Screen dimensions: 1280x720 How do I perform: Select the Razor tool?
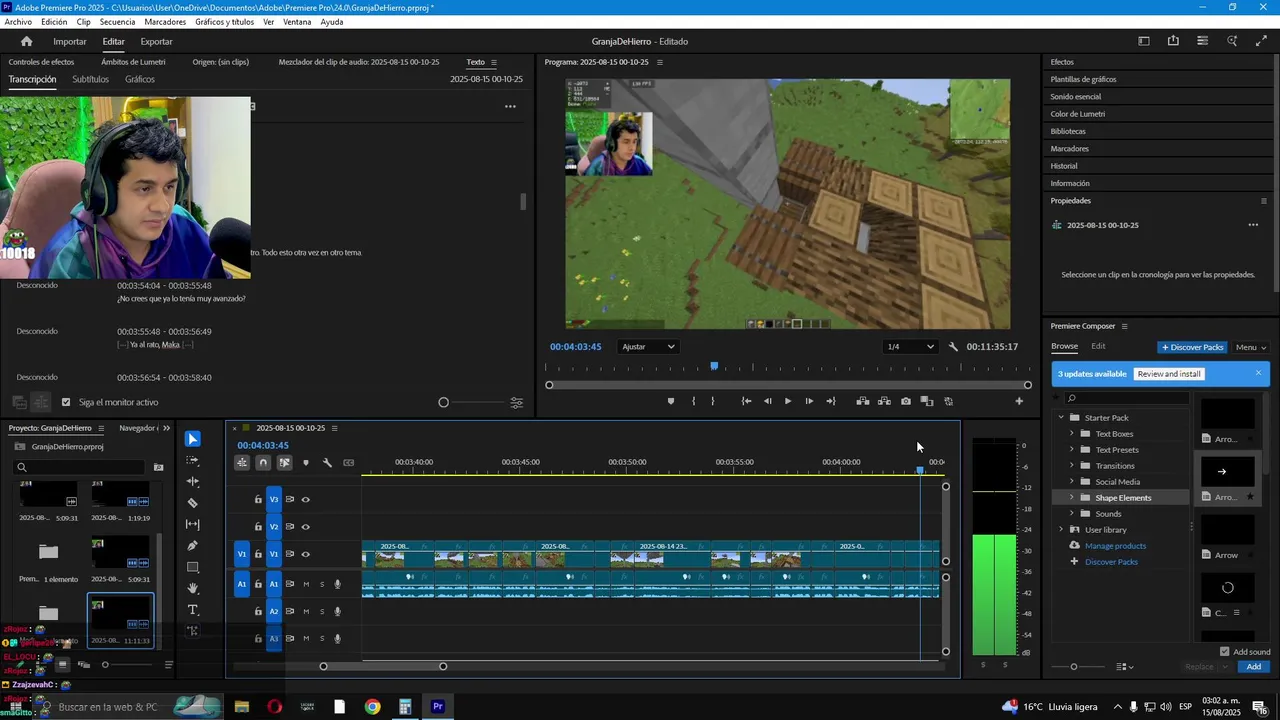tap(193, 503)
